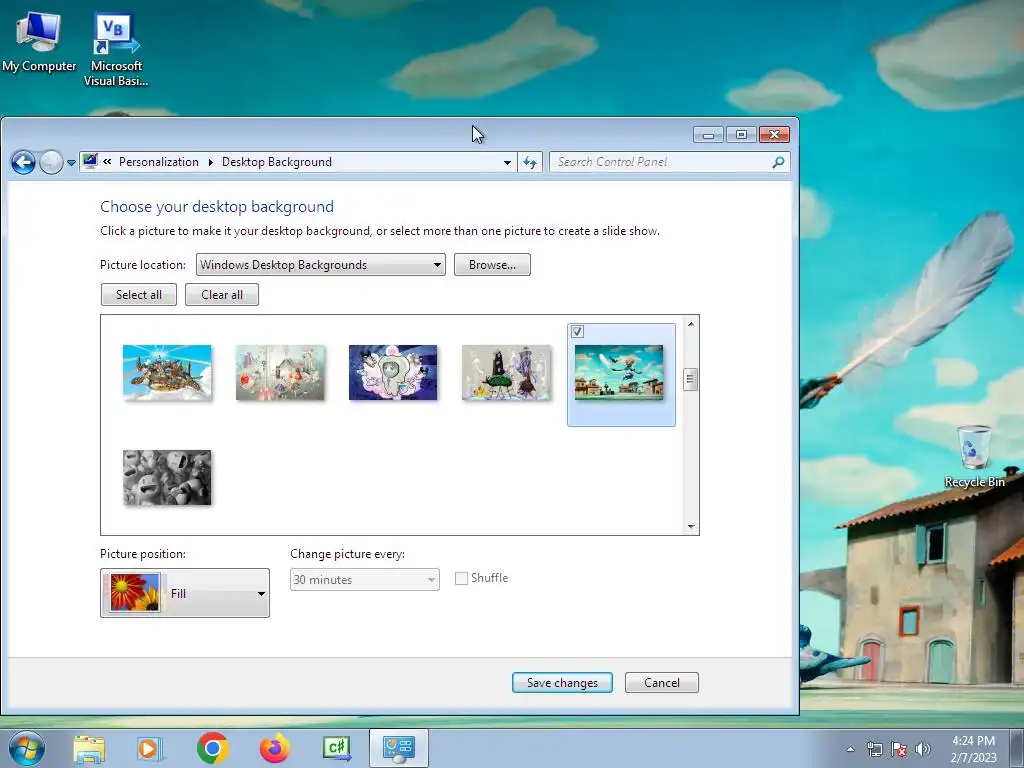Click the Show desktop strip in the taskbar corner
This screenshot has height=768, width=1024.
(1017, 749)
